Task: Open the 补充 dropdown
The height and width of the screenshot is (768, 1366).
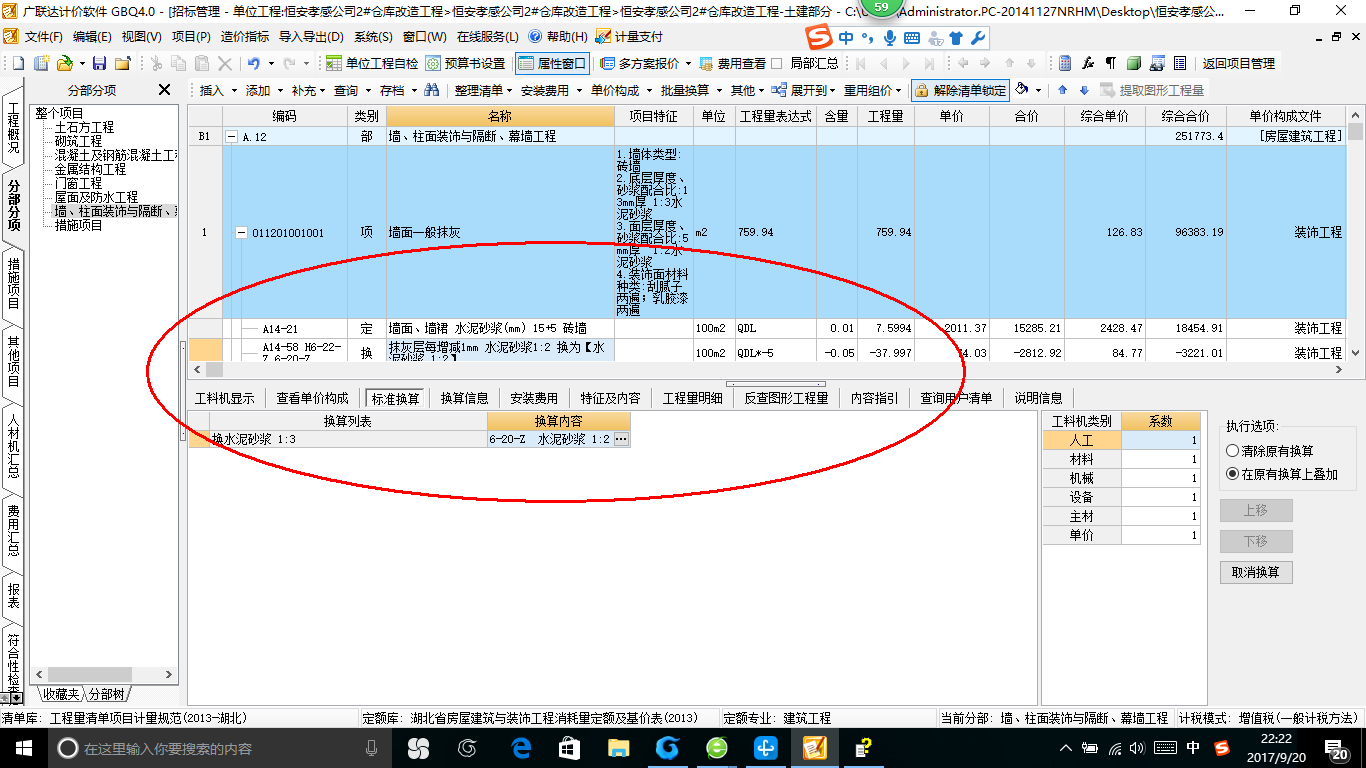Action: pos(308,90)
